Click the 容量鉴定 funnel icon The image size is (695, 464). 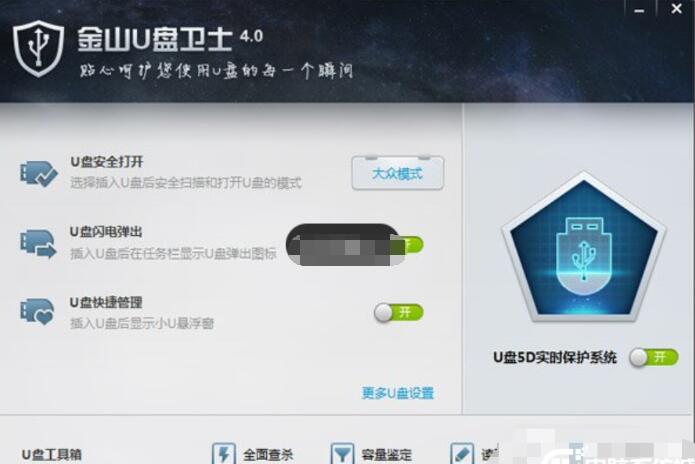[x=342, y=453]
